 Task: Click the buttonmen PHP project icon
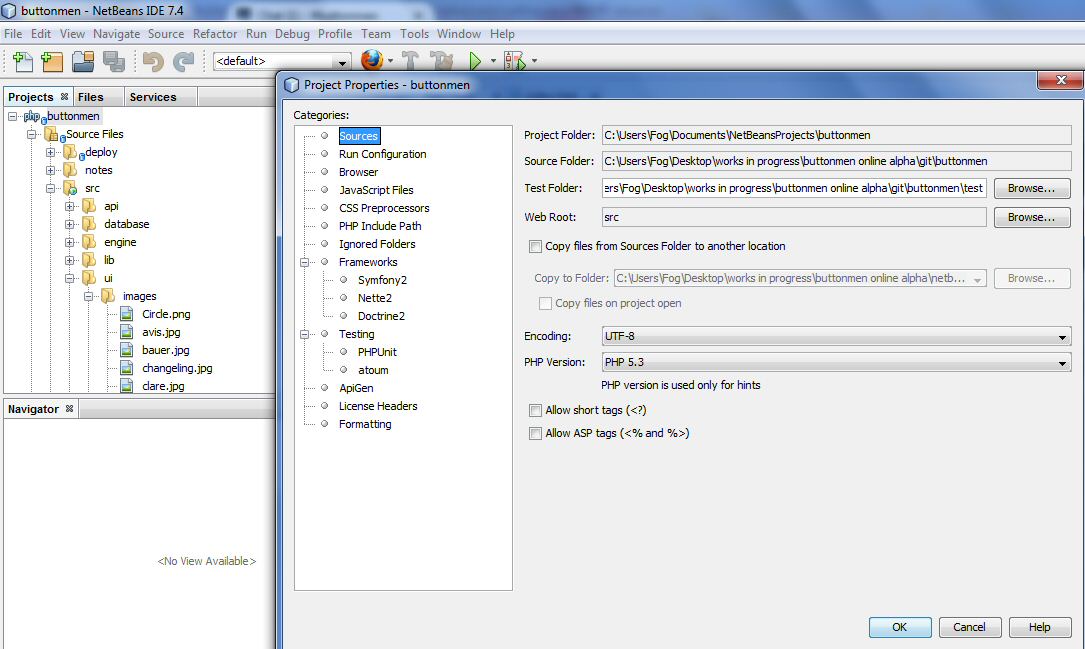pos(33,117)
